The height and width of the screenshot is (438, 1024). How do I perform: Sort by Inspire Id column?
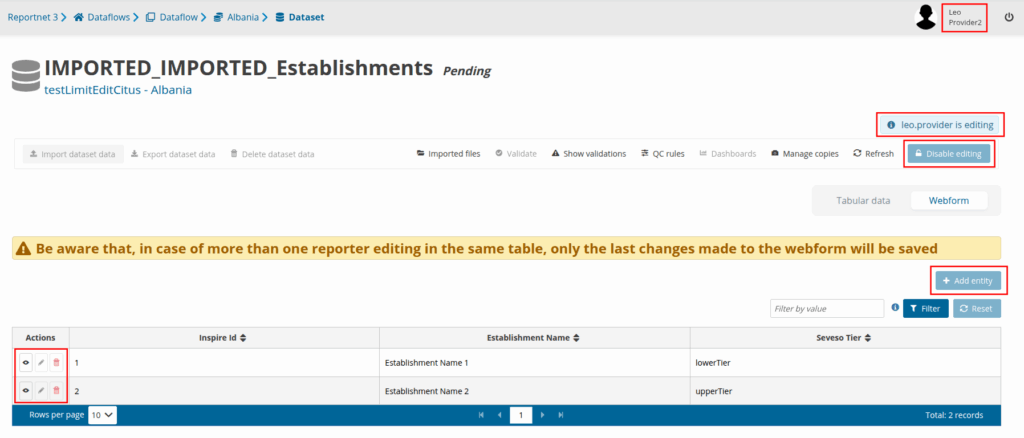(243, 338)
